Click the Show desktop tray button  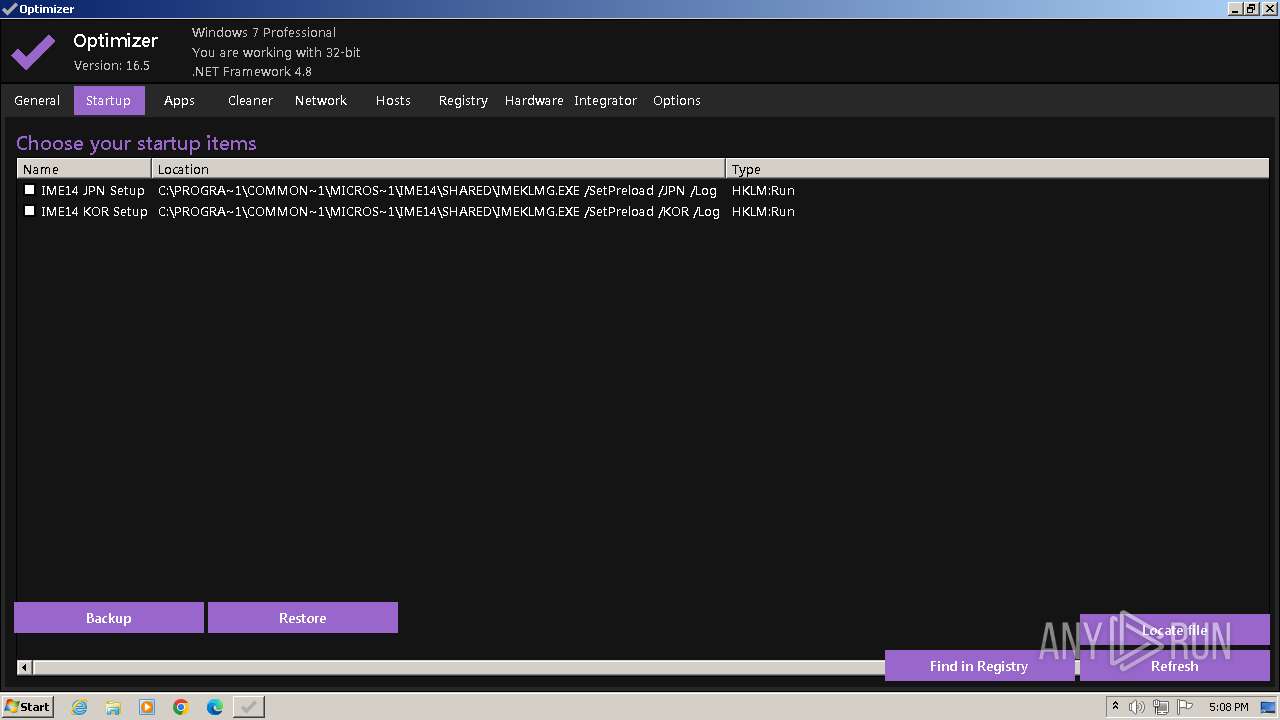(x=1268, y=707)
